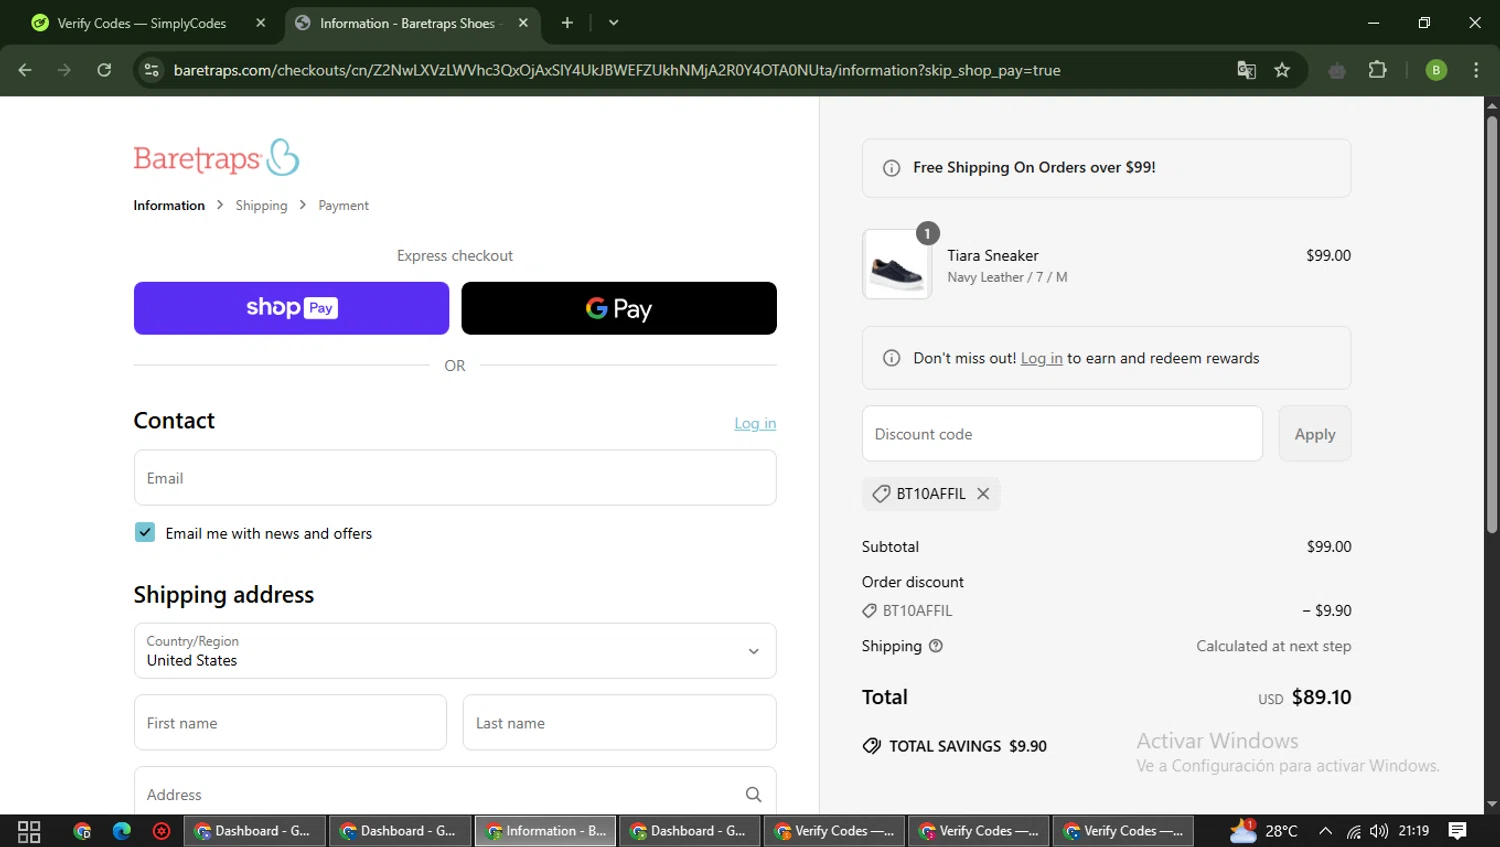Open Chrome three-dot menu
This screenshot has width=1500, height=847.
click(1476, 70)
